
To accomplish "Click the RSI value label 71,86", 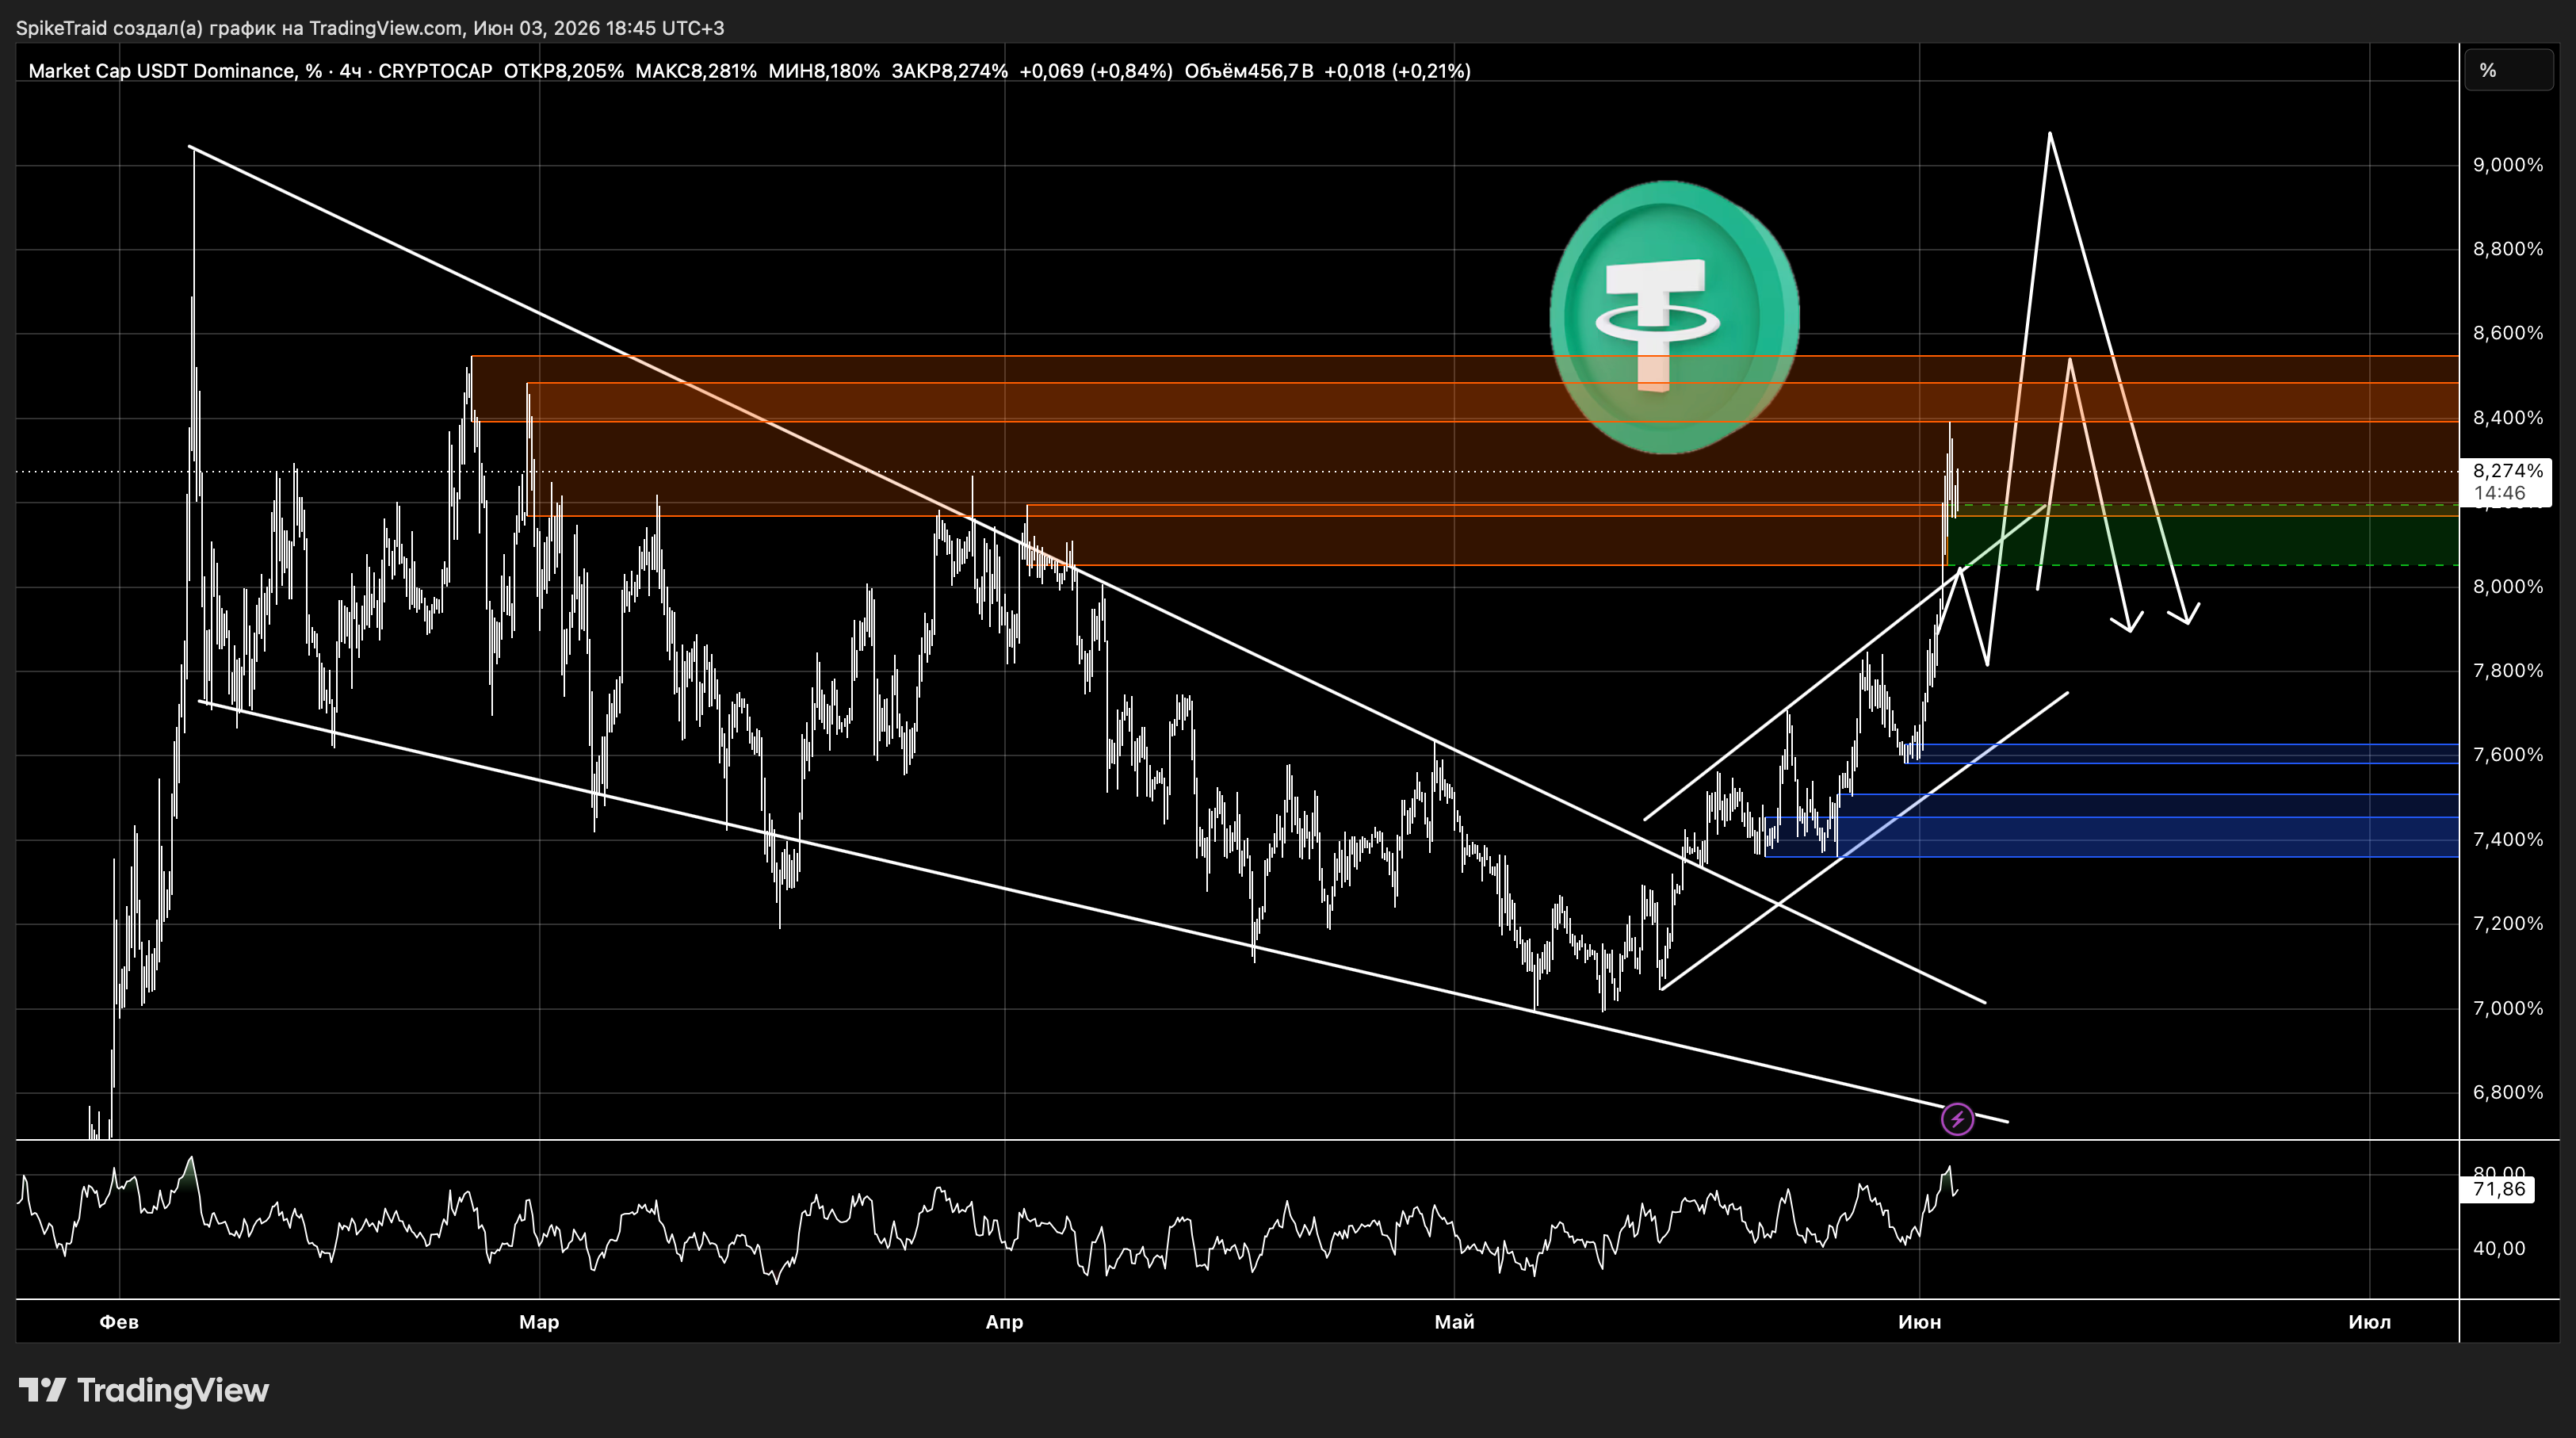I will click(x=2498, y=1189).
